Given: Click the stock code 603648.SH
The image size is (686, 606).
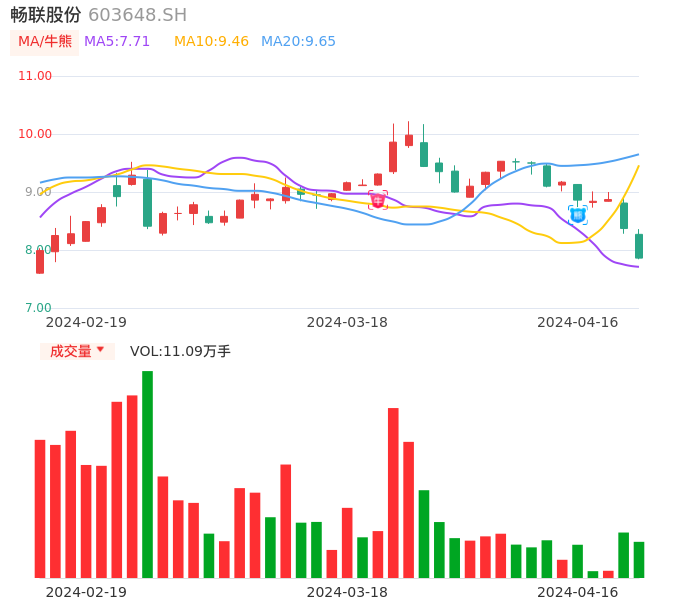Looking at the screenshot, I should [x=137, y=15].
